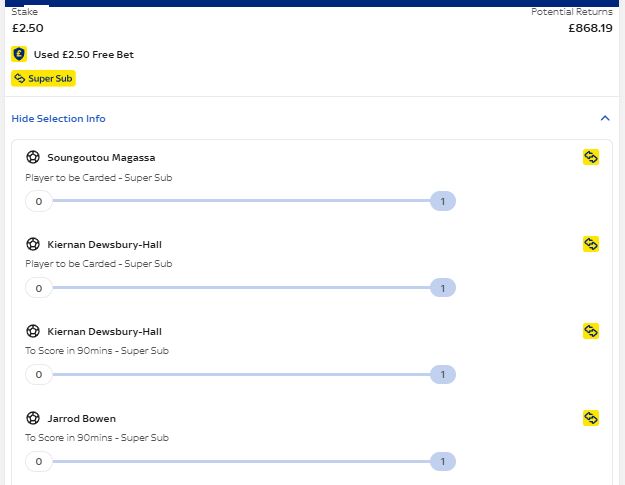Click football icon beside Dewsbury-Hall to score selection
The height and width of the screenshot is (485, 625).
tap(33, 331)
